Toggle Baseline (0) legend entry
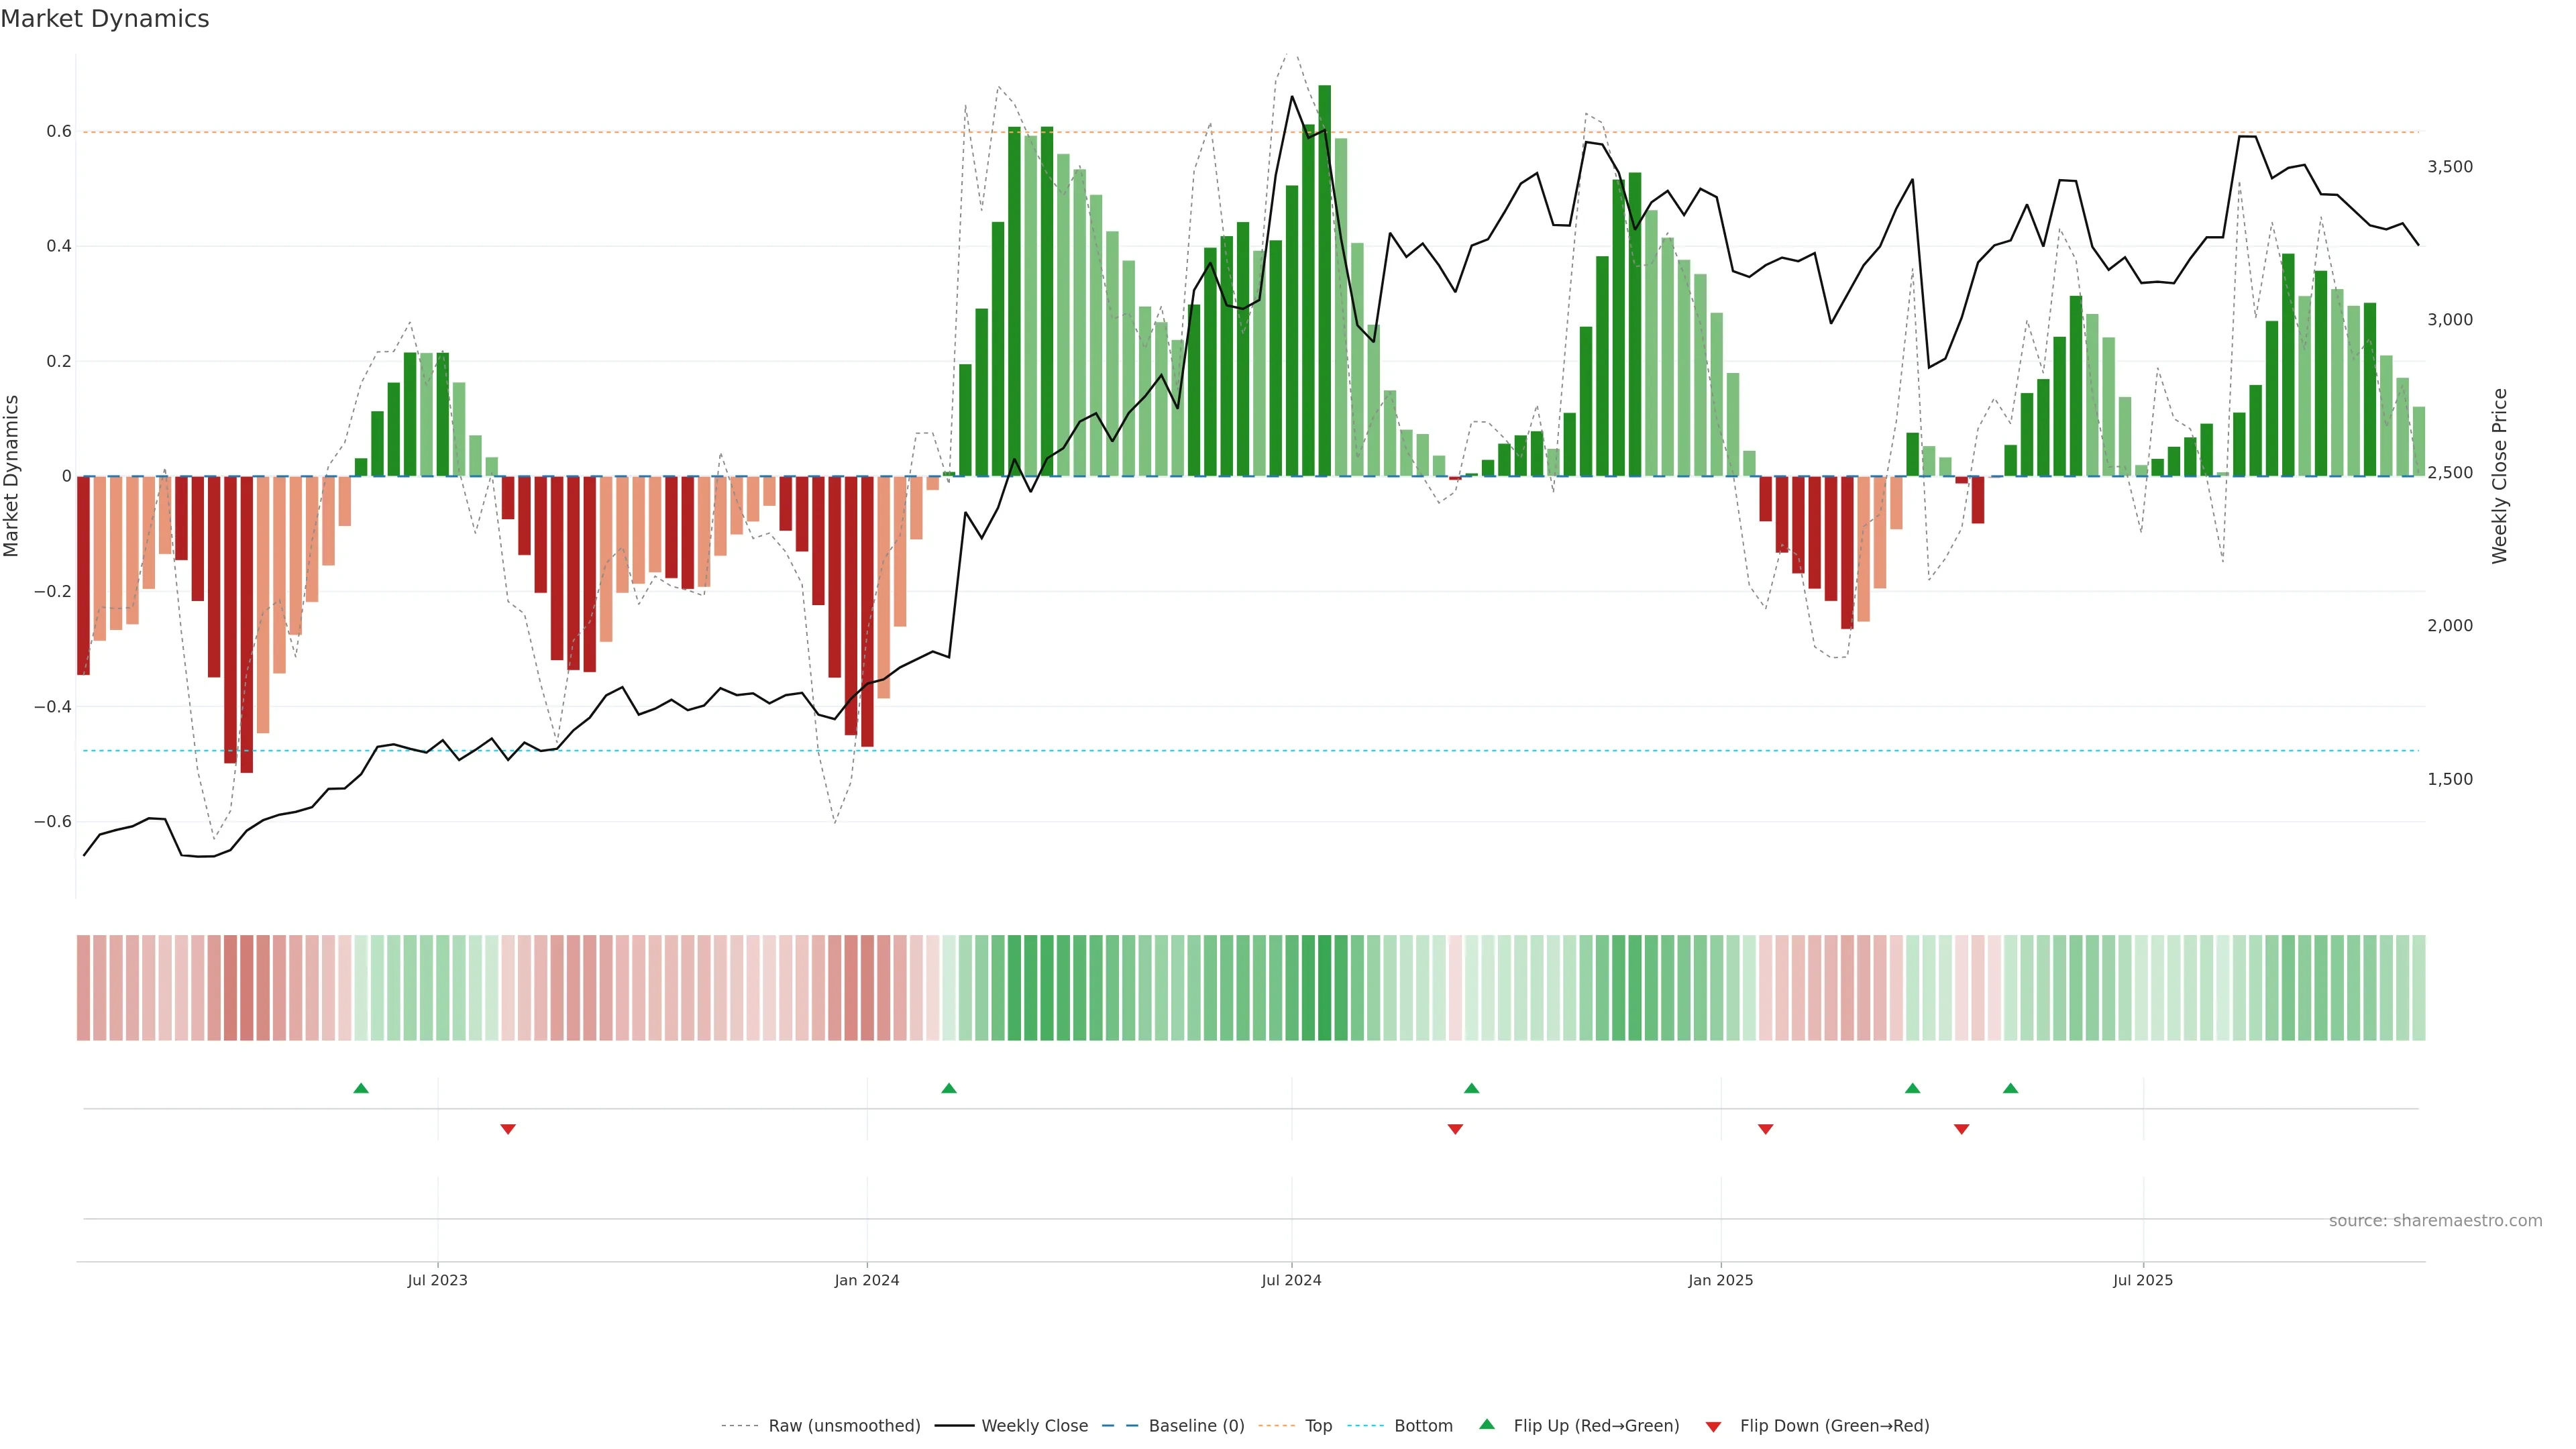Viewport: 2576px width, 1449px height. pos(1196,1426)
